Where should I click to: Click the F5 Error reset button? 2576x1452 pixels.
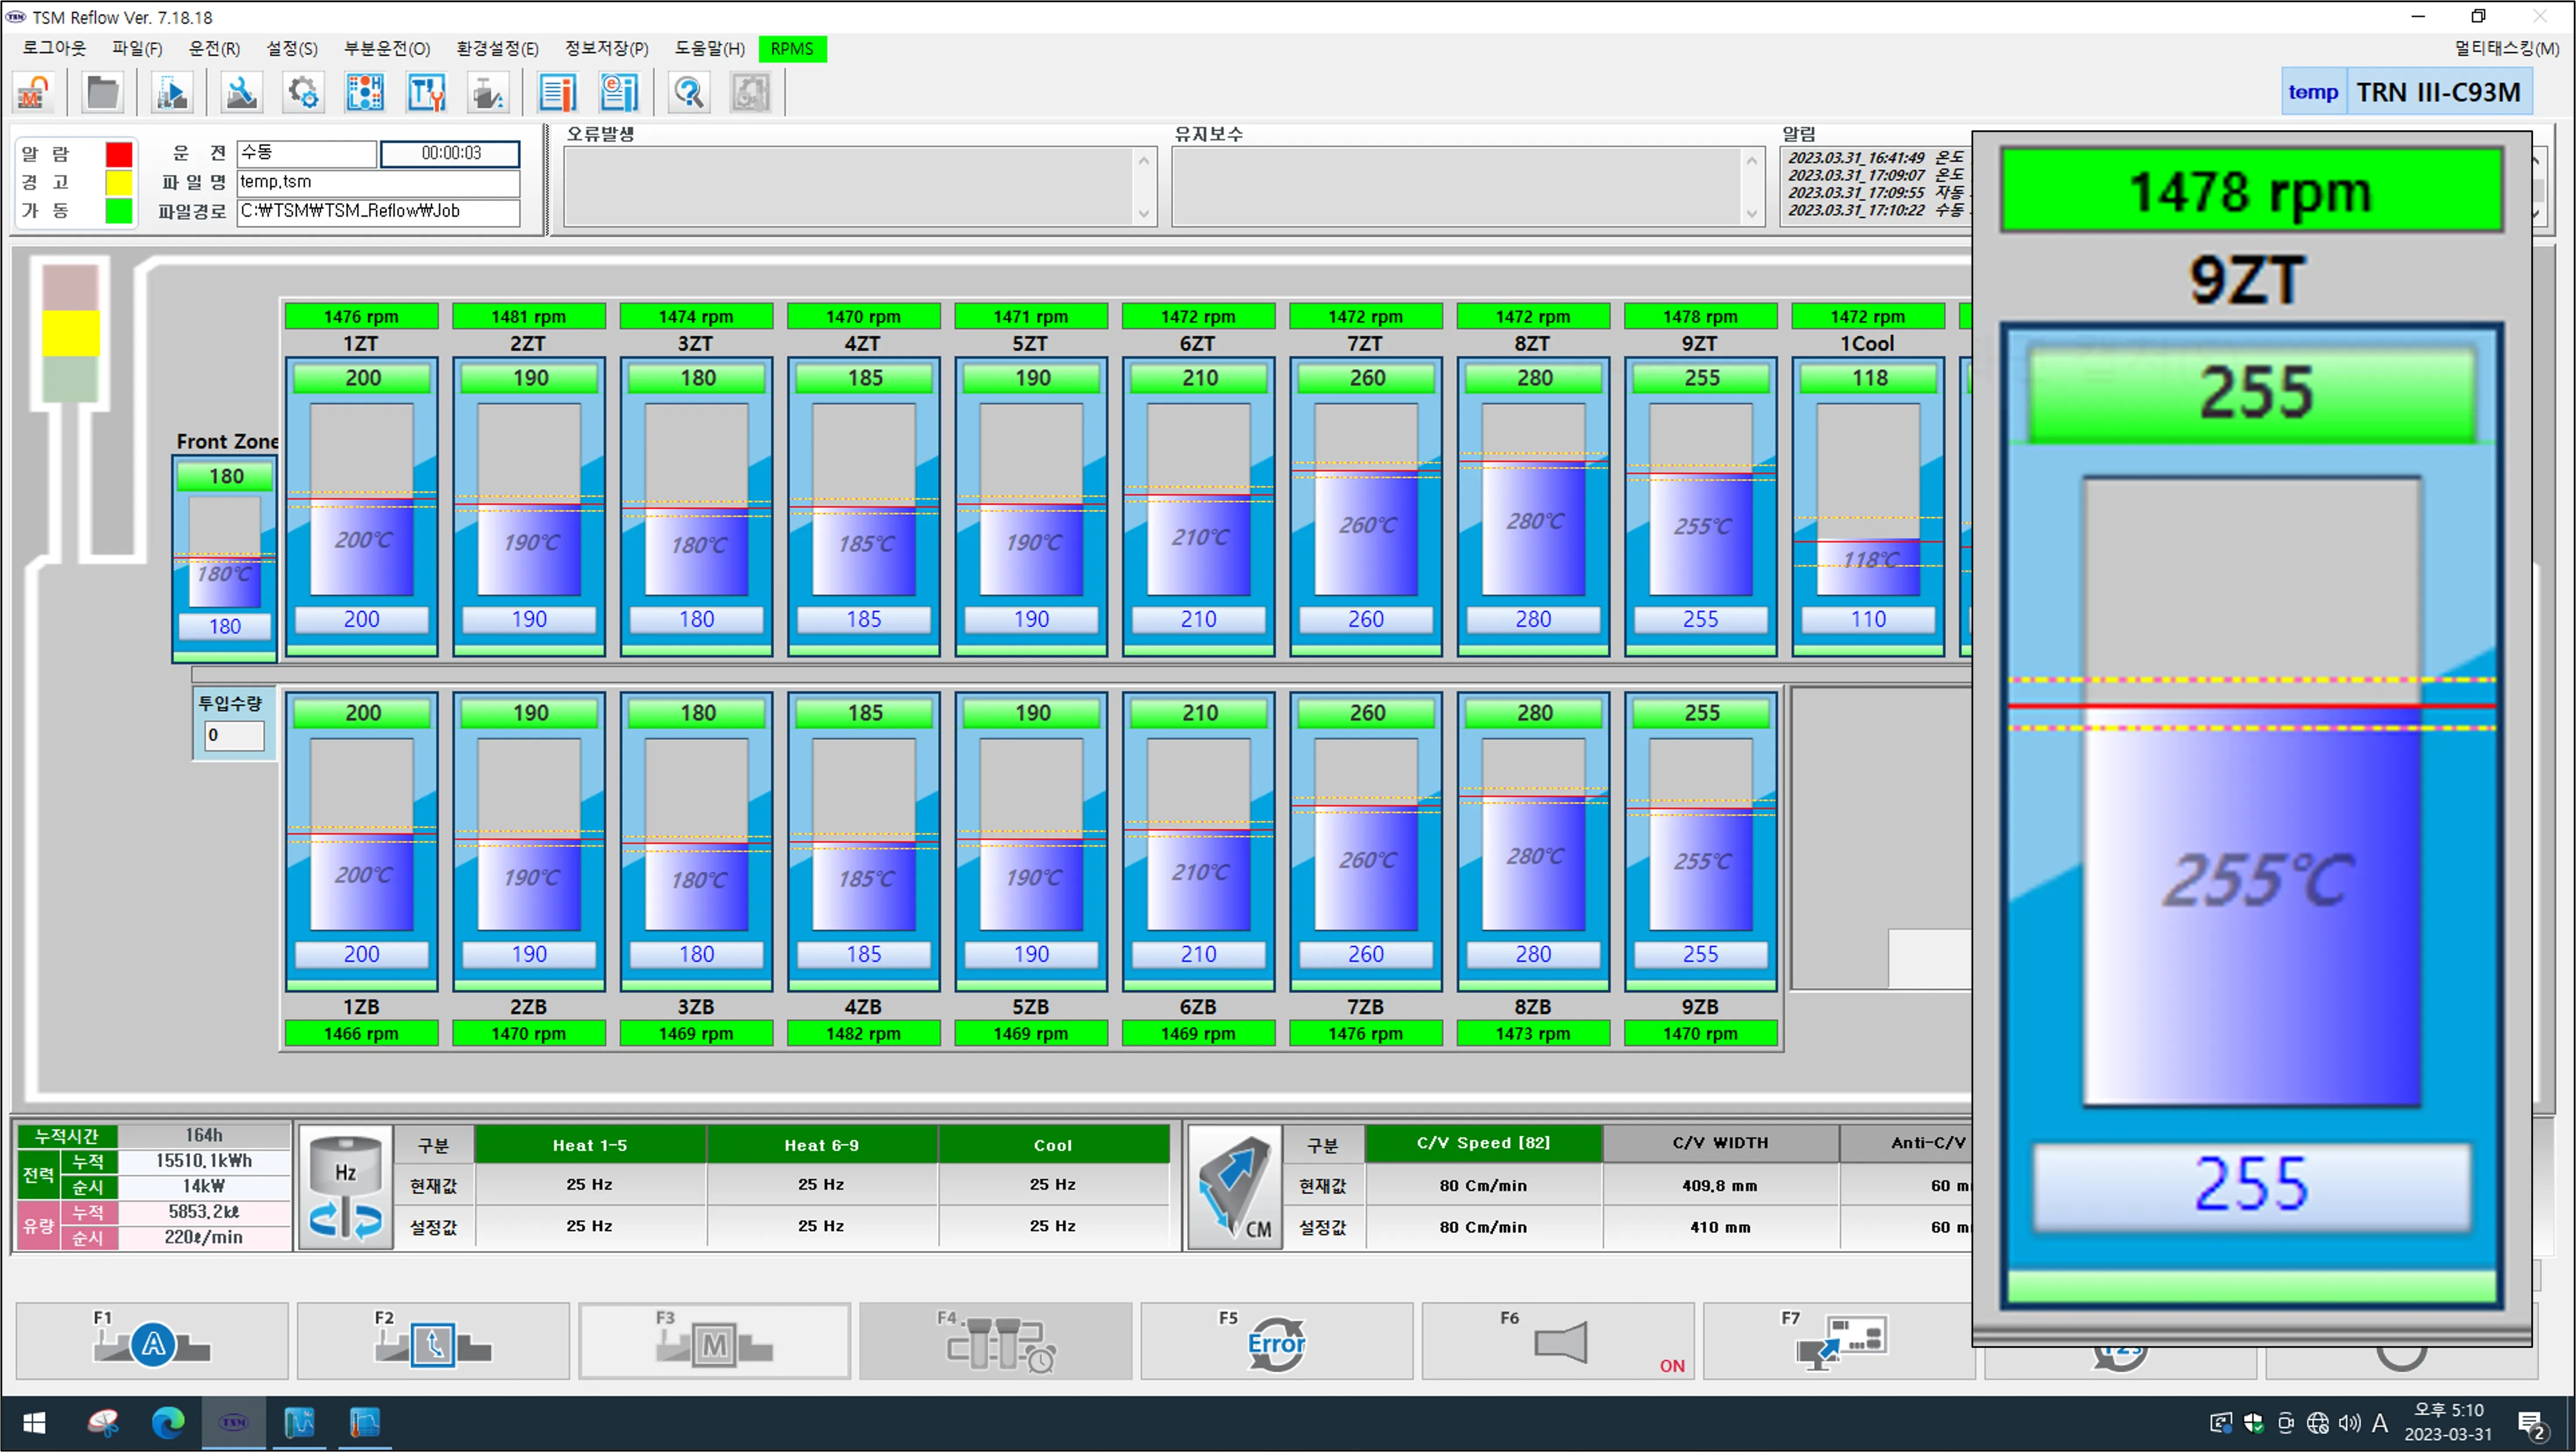click(x=1277, y=1341)
